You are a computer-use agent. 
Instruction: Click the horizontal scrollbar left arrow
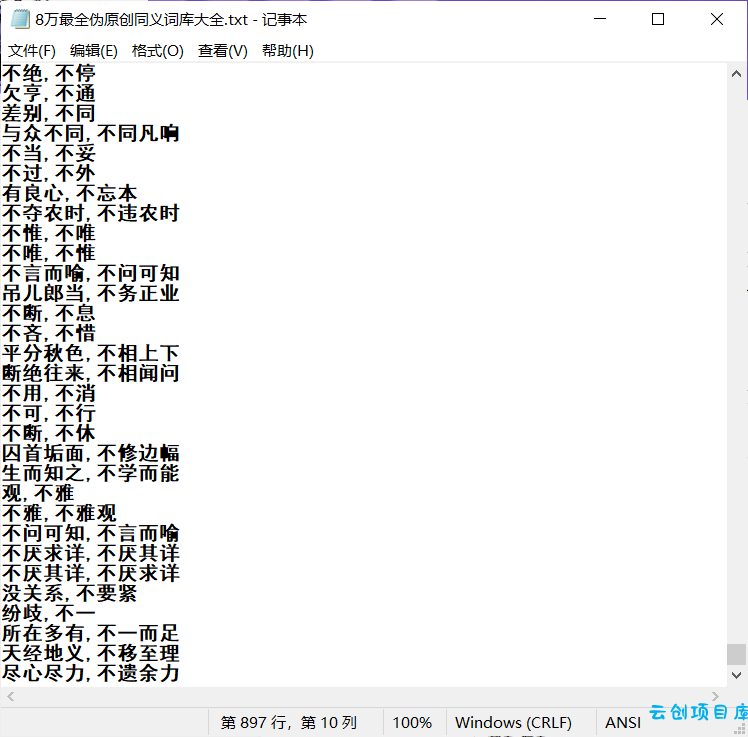(10, 696)
